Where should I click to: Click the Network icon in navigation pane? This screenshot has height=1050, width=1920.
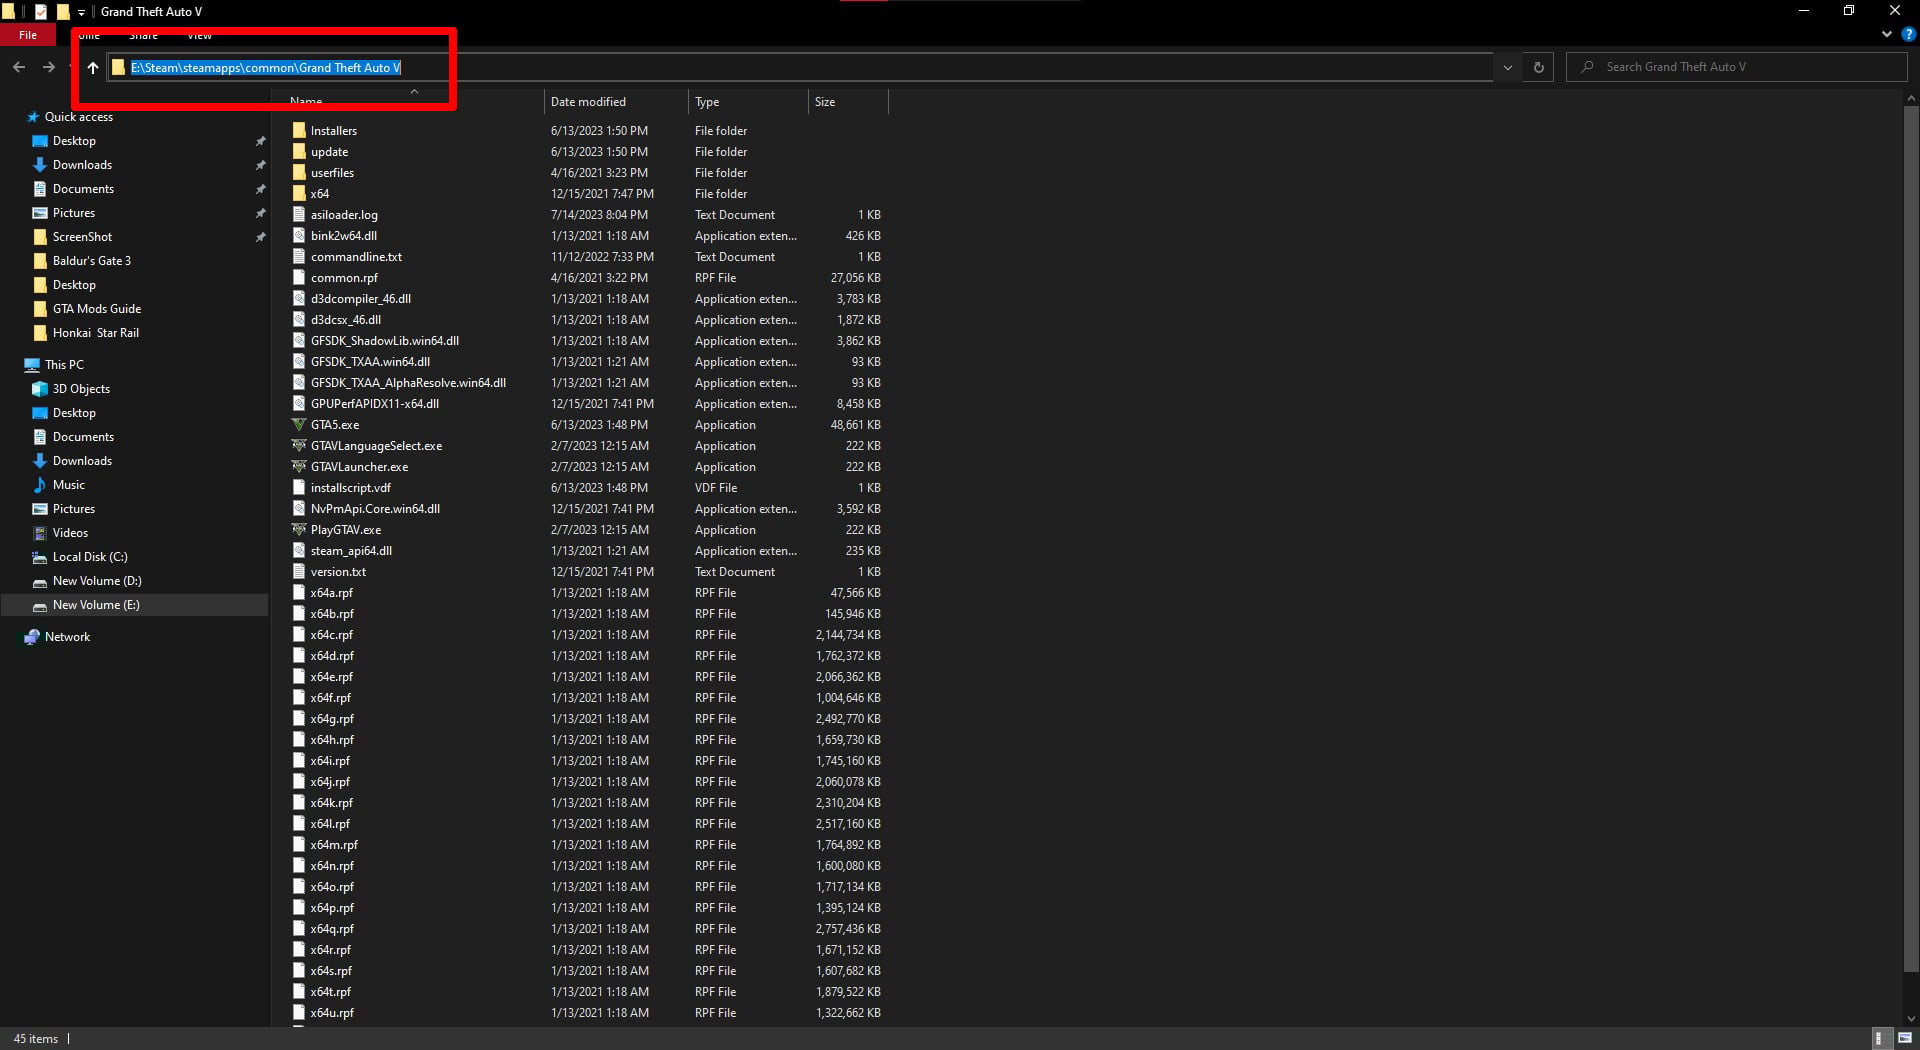[32, 637]
